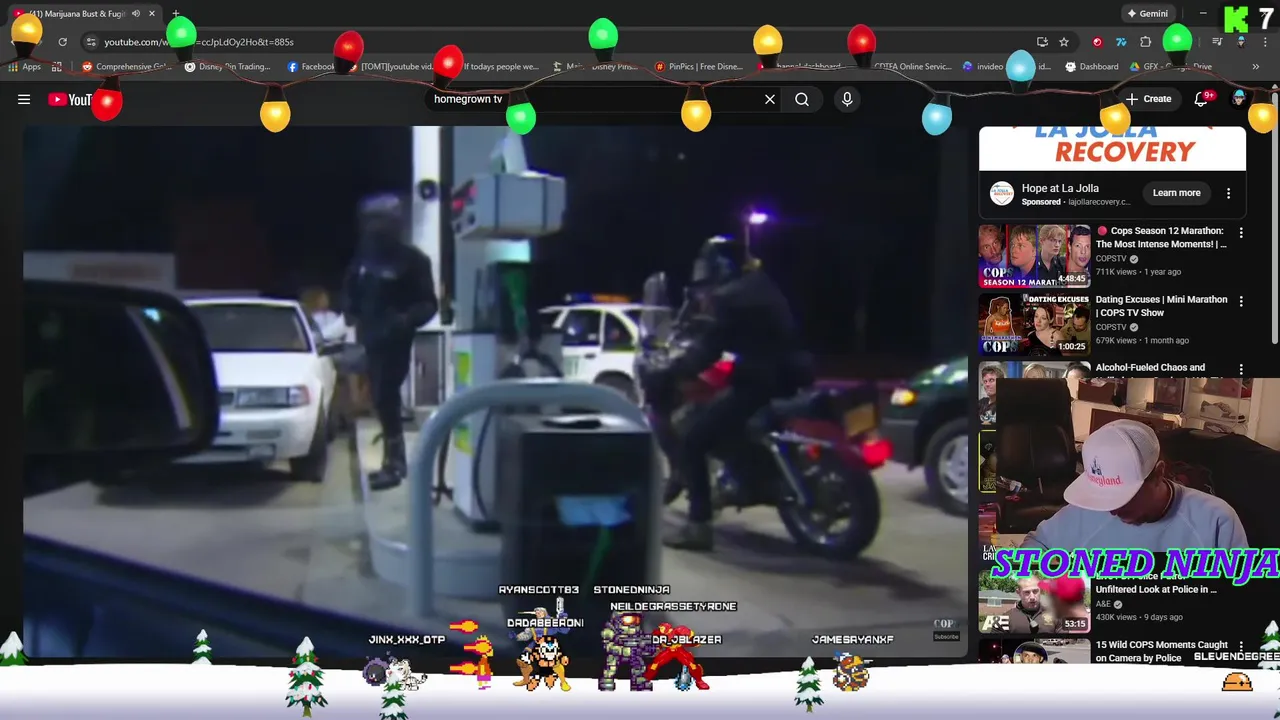Open more options for Cops Season 12 Marathon
Screen dimensions: 1280x720
[x=1241, y=233]
